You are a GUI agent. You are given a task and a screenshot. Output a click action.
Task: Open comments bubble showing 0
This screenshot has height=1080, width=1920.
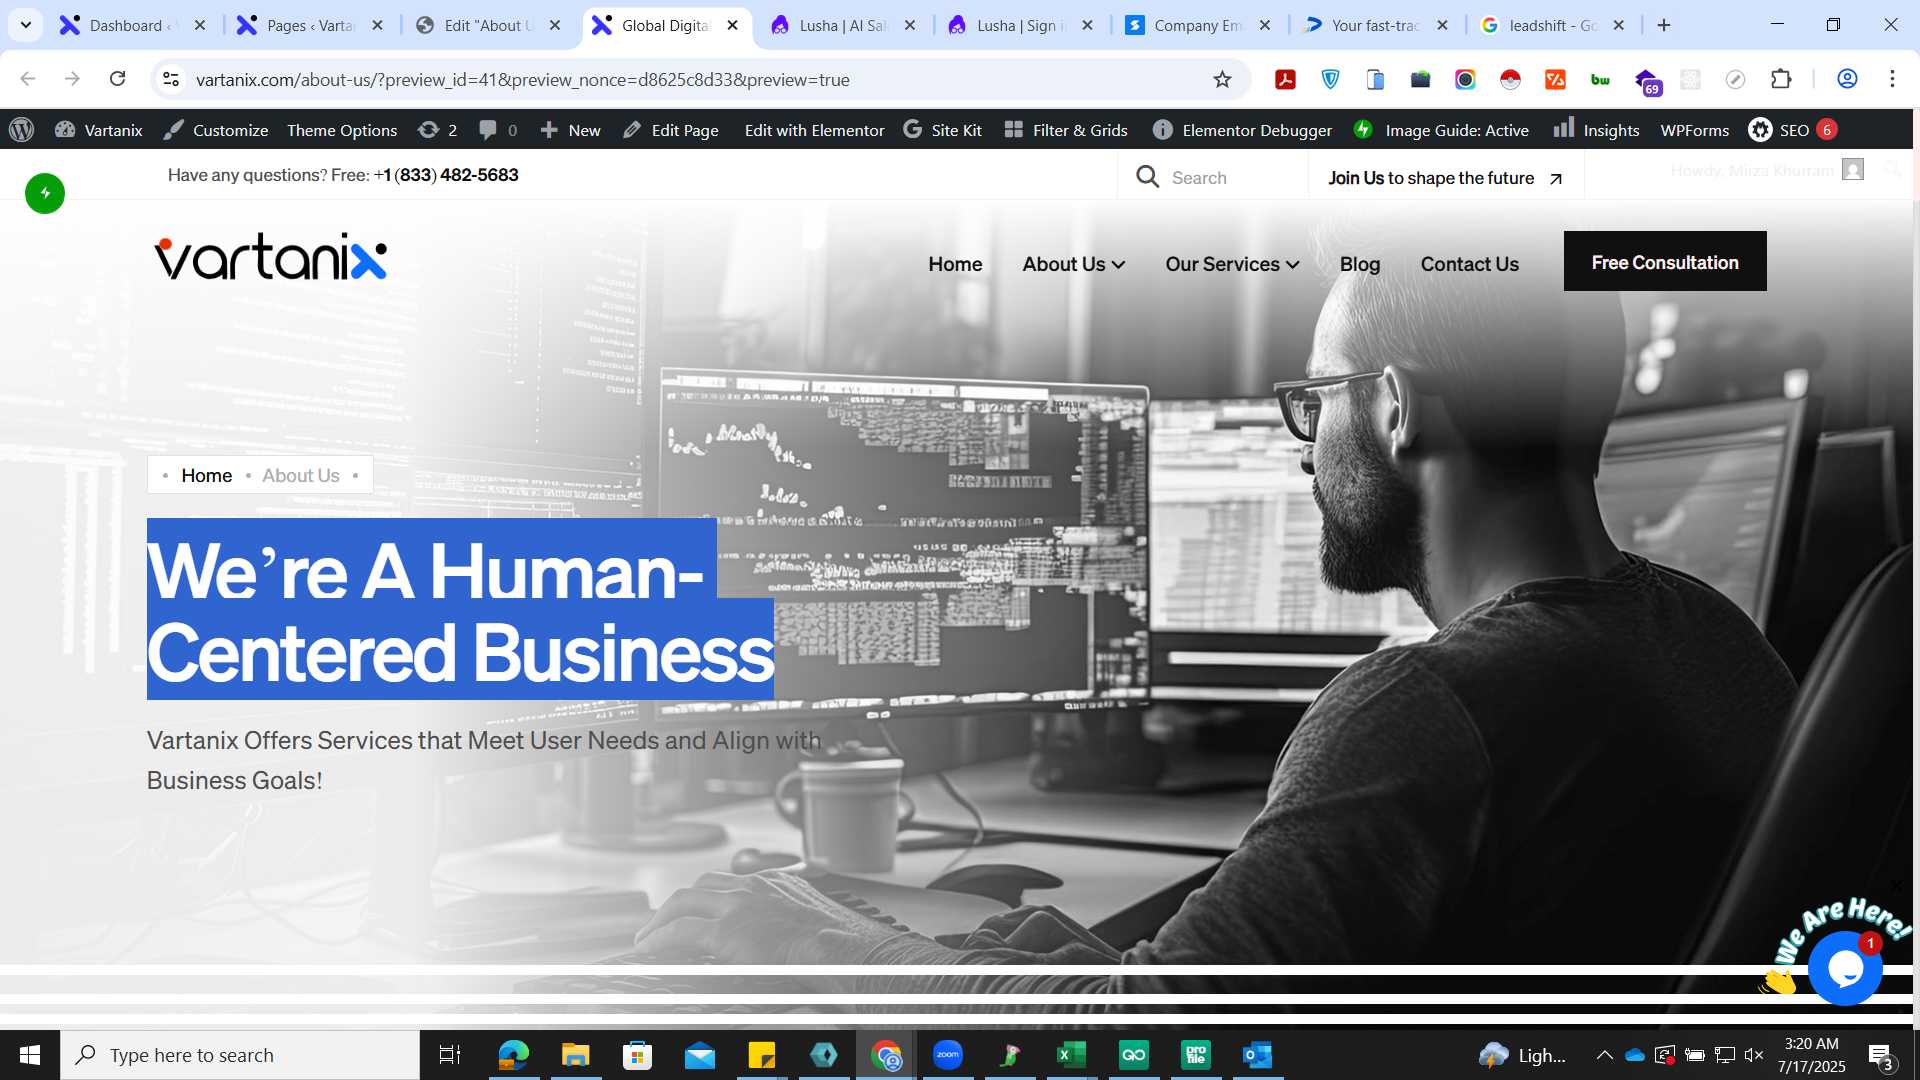[498, 130]
